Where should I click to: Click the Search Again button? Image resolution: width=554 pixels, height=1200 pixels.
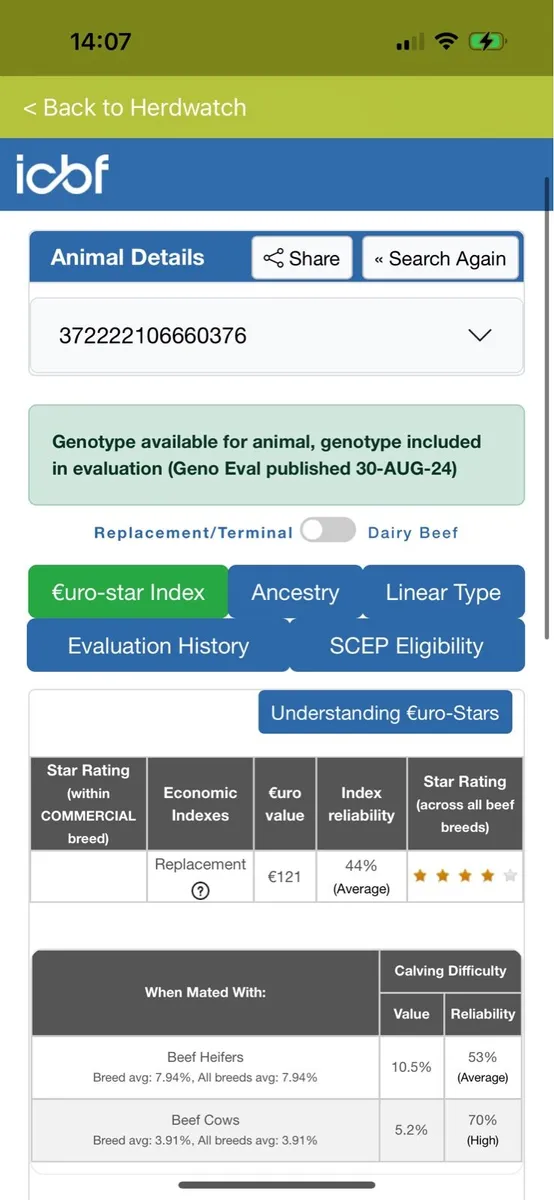point(441,259)
